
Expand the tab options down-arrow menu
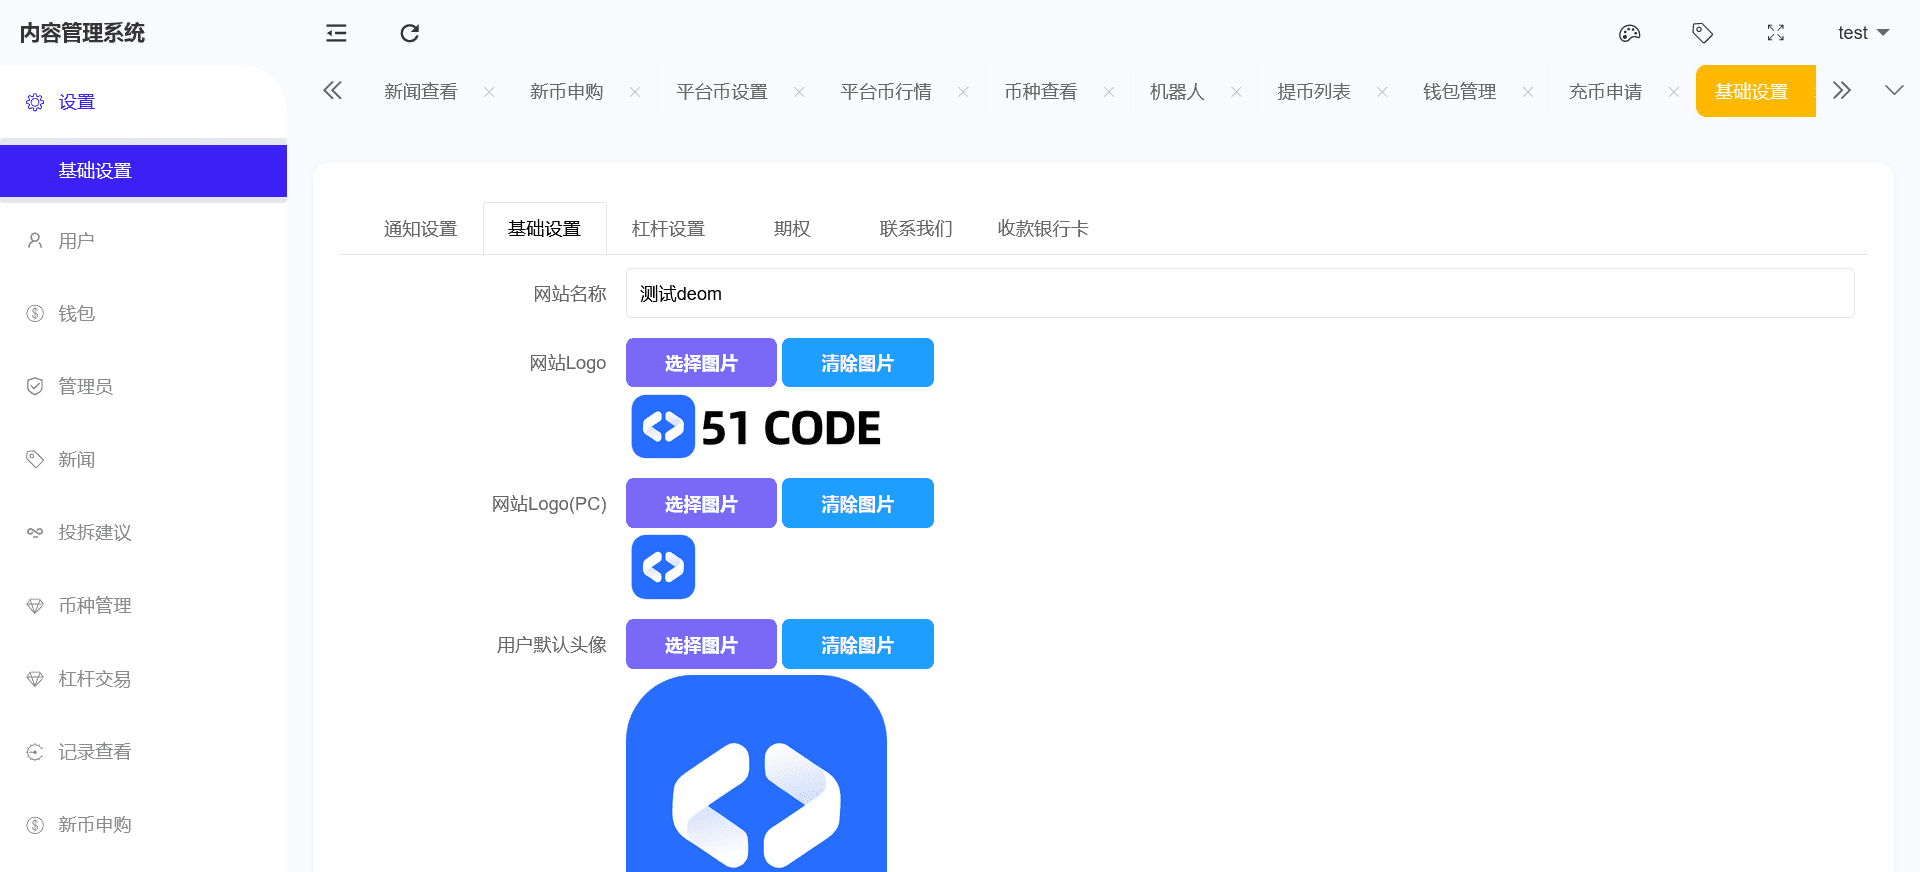pyautogui.click(x=1893, y=91)
